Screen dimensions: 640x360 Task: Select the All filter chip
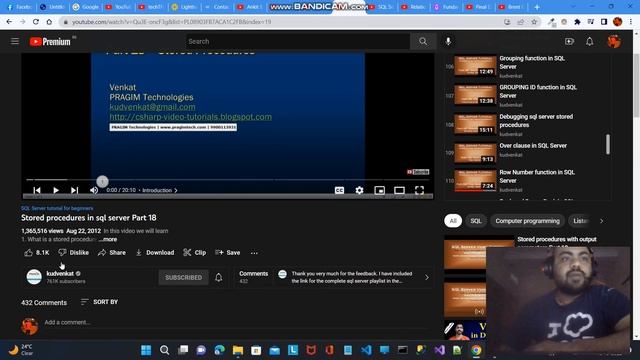(453, 221)
